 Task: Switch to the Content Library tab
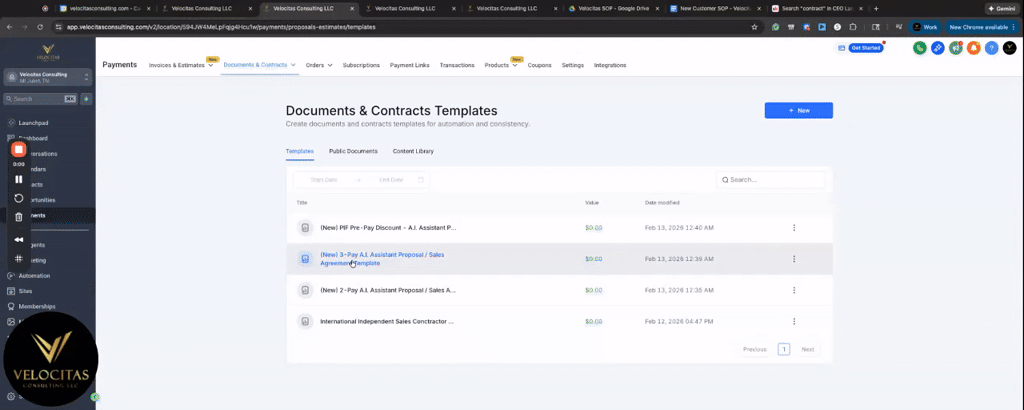413,151
